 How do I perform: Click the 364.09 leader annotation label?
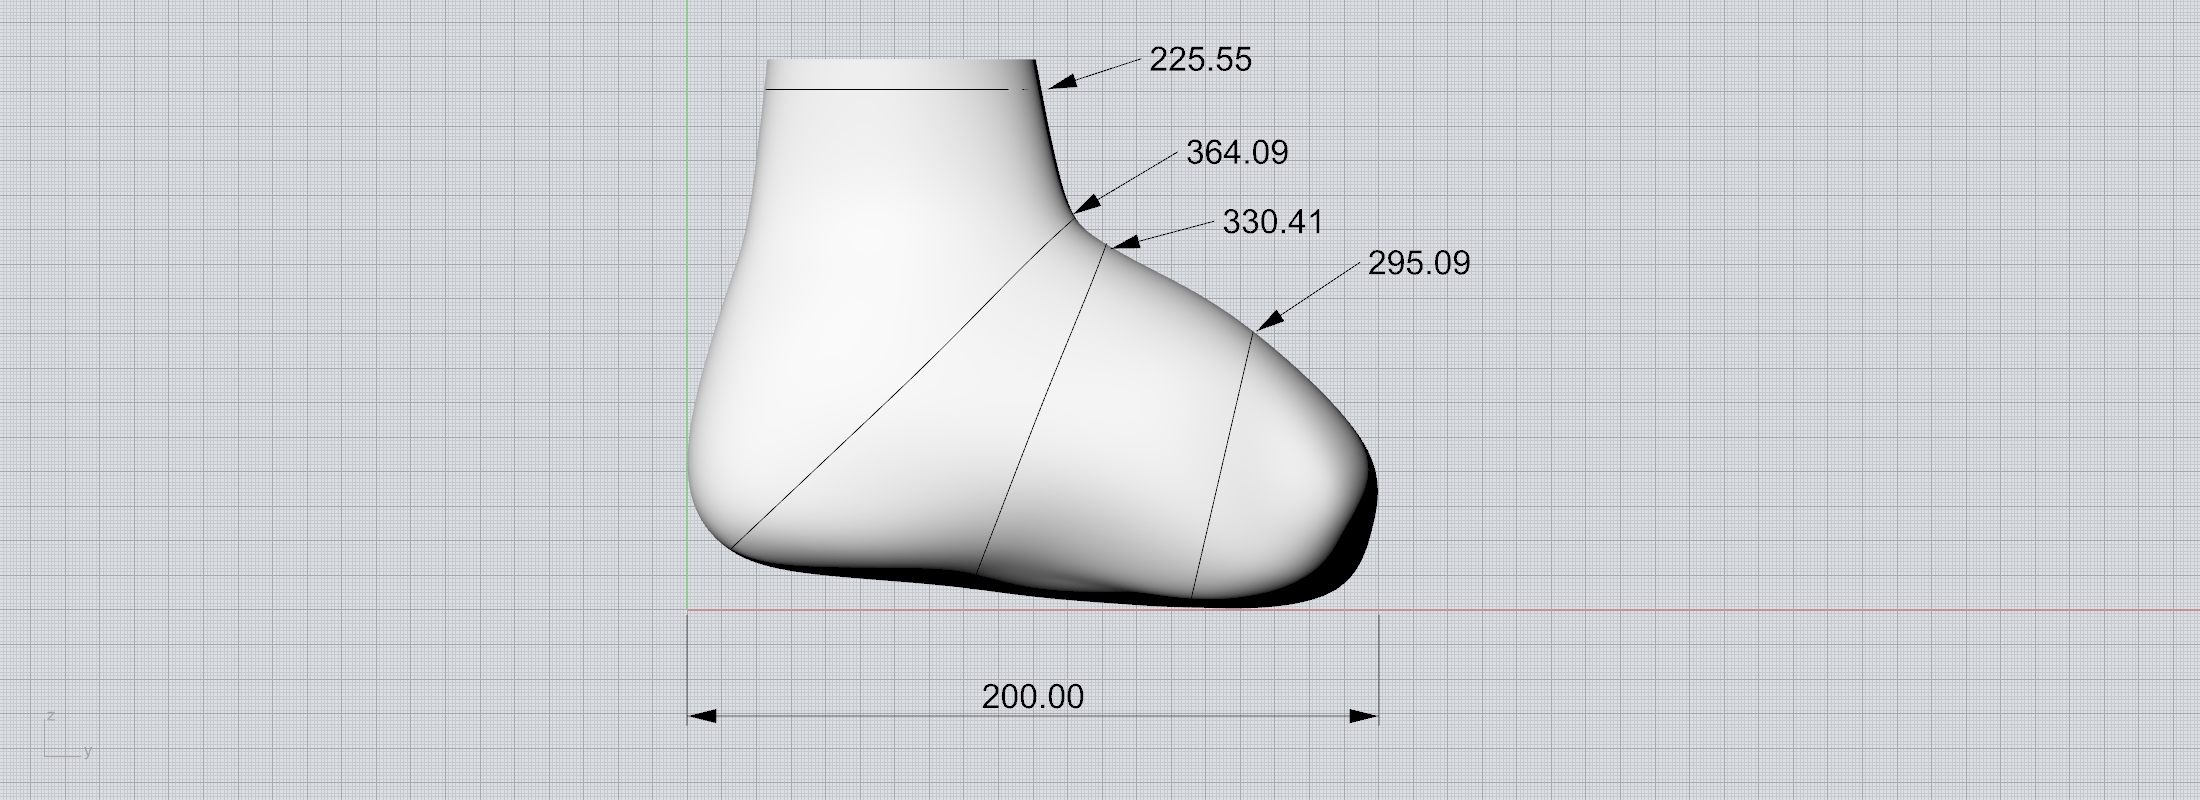[1237, 153]
